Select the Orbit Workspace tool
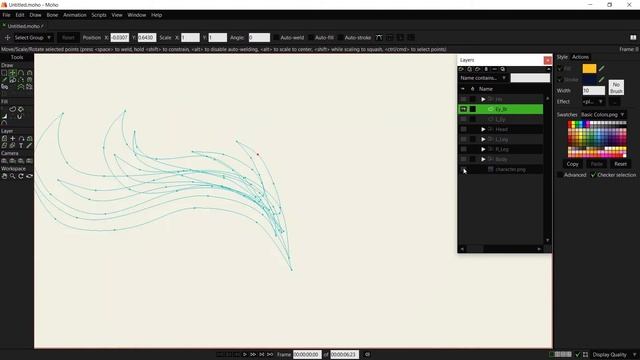The image size is (640, 360). 29,176
